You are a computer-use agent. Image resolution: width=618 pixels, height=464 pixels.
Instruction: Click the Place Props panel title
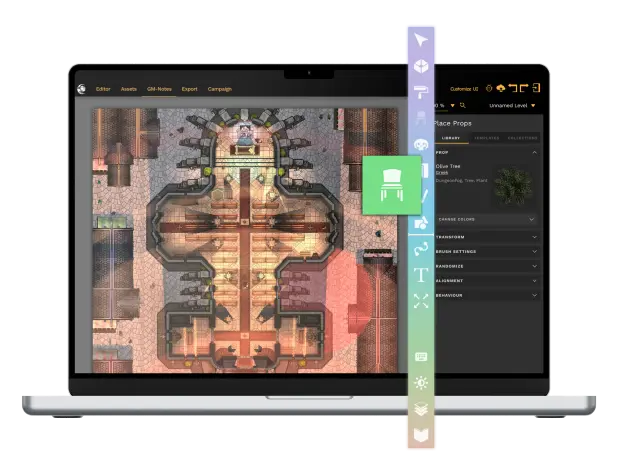click(453, 123)
